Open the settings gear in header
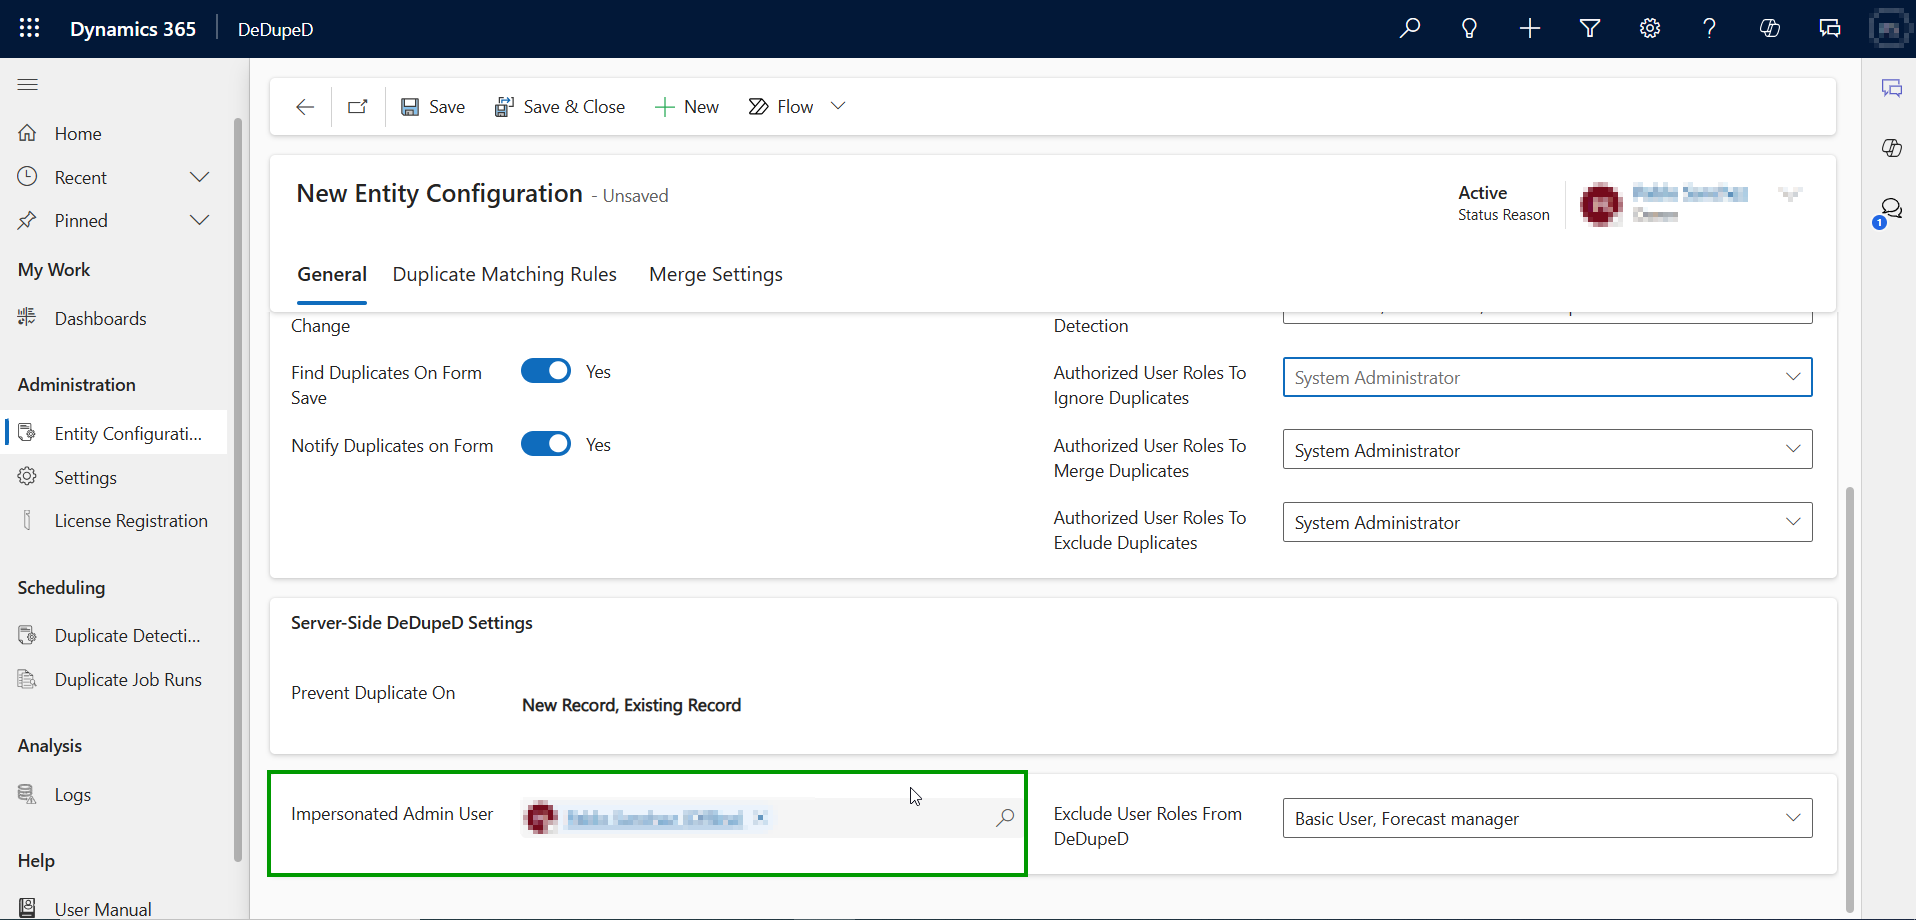Screen dimensions: 1916x920 pyautogui.click(x=1649, y=28)
